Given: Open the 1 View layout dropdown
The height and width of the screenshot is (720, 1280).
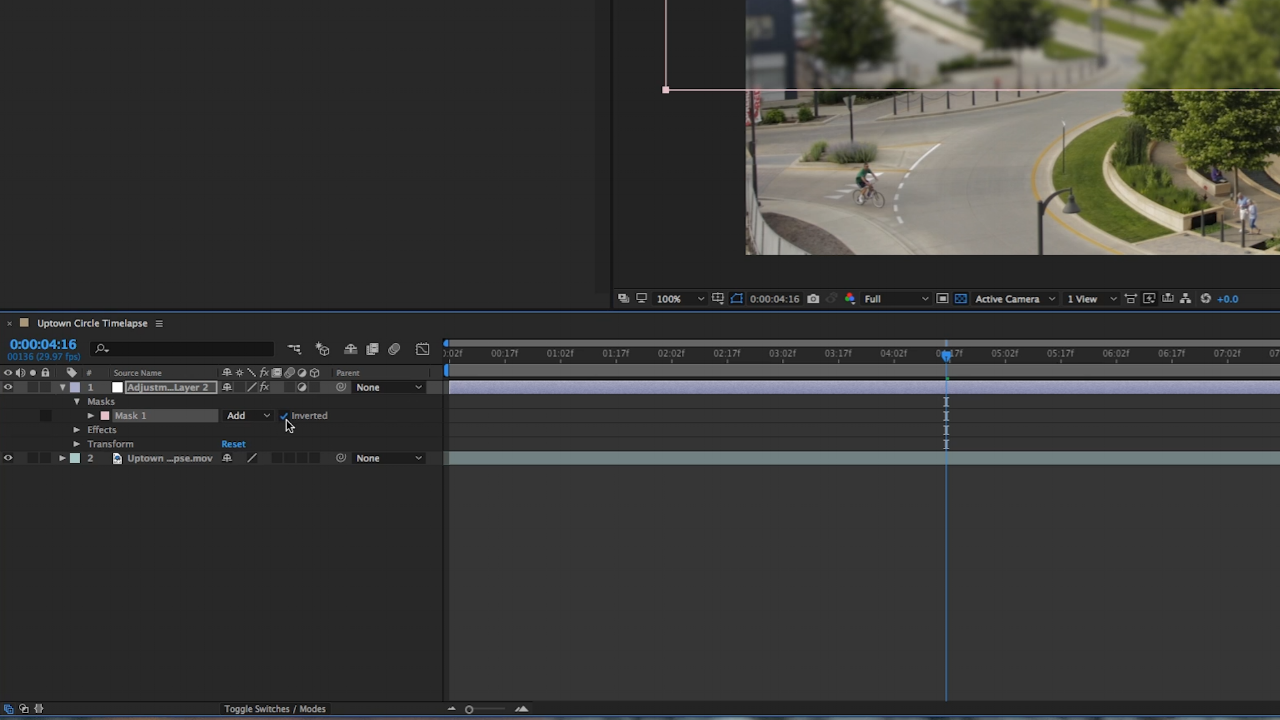Looking at the screenshot, I should [1092, 299].
